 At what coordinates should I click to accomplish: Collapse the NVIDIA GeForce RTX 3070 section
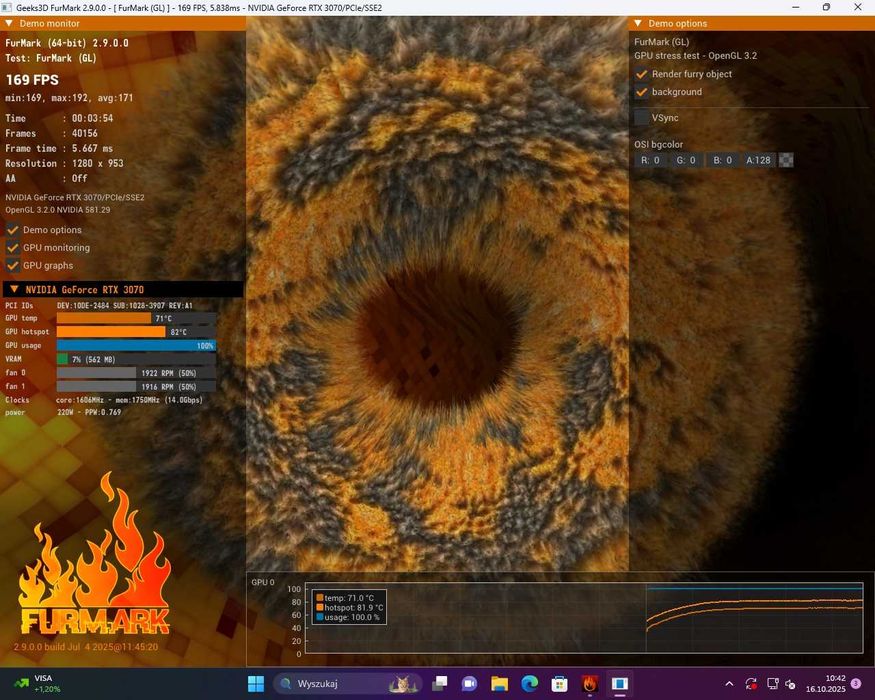[14, 289]
